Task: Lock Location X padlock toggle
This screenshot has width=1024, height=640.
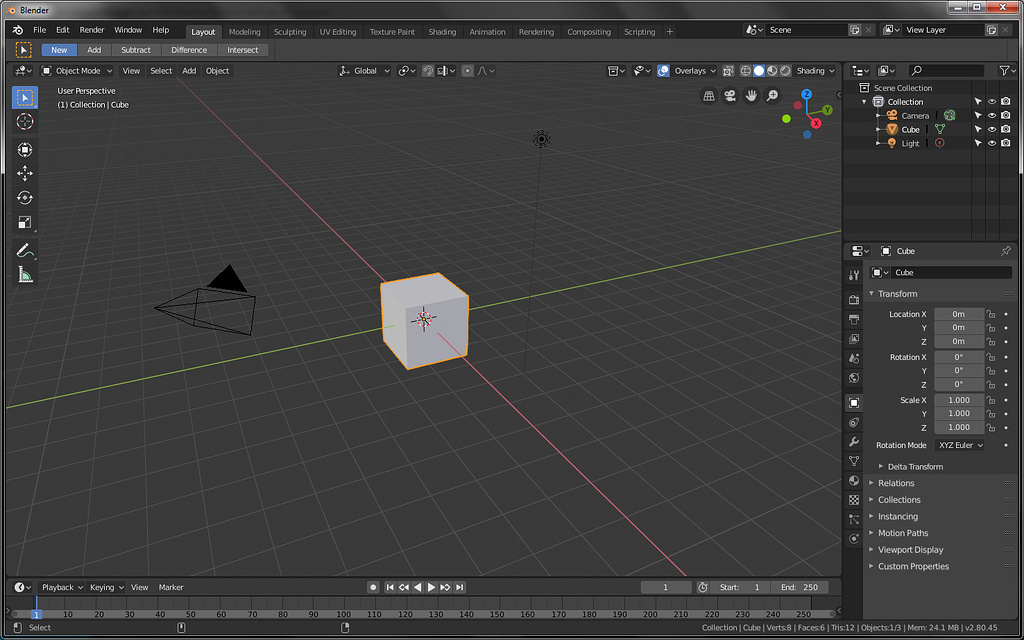Action: pyautogui.click(x=991, y=314)
